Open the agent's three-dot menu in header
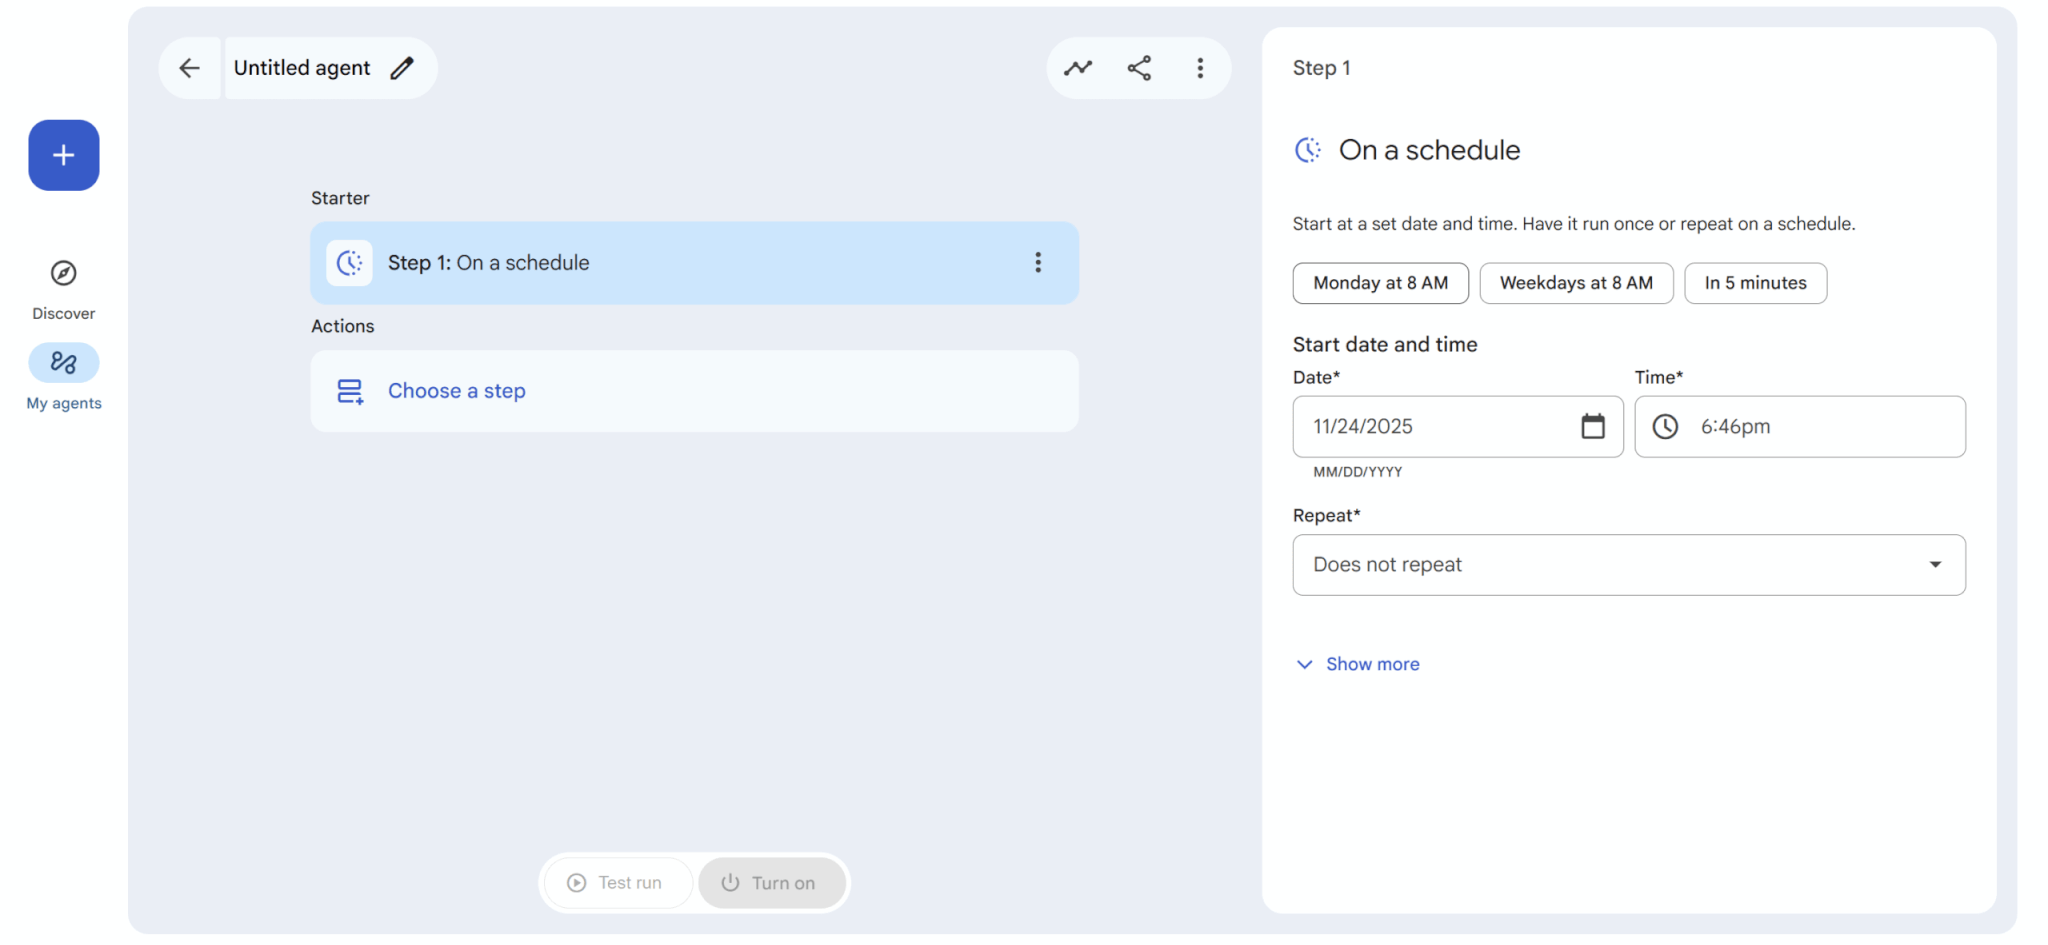This screenshot has width=2048, height=945. click(x=1200, y=68)
